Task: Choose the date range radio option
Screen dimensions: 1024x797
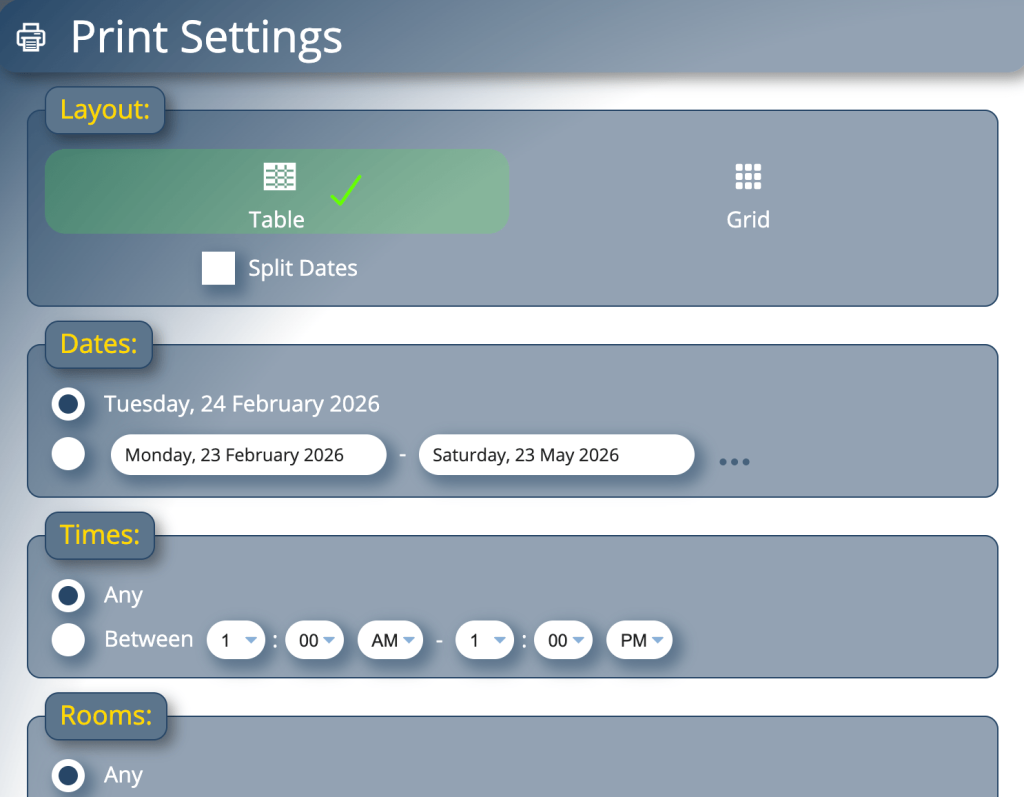Action: pos(68,454)
